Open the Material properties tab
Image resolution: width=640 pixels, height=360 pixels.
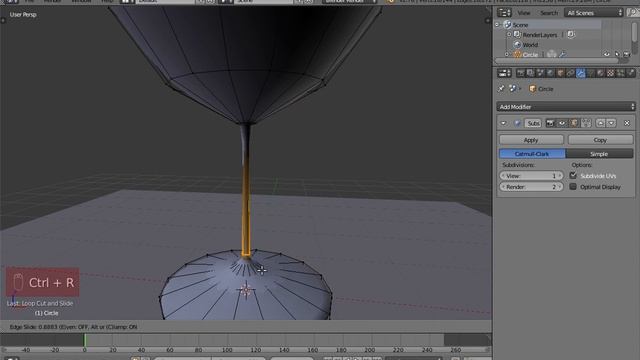[600, 73]
